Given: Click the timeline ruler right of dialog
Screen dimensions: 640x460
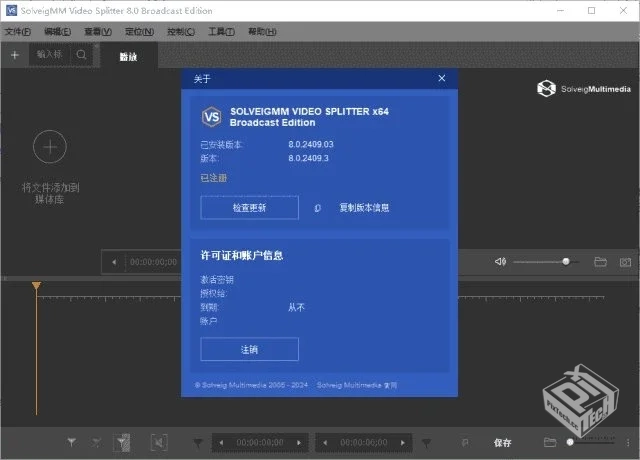Looking at the screenshot, I should click(531, 298).
